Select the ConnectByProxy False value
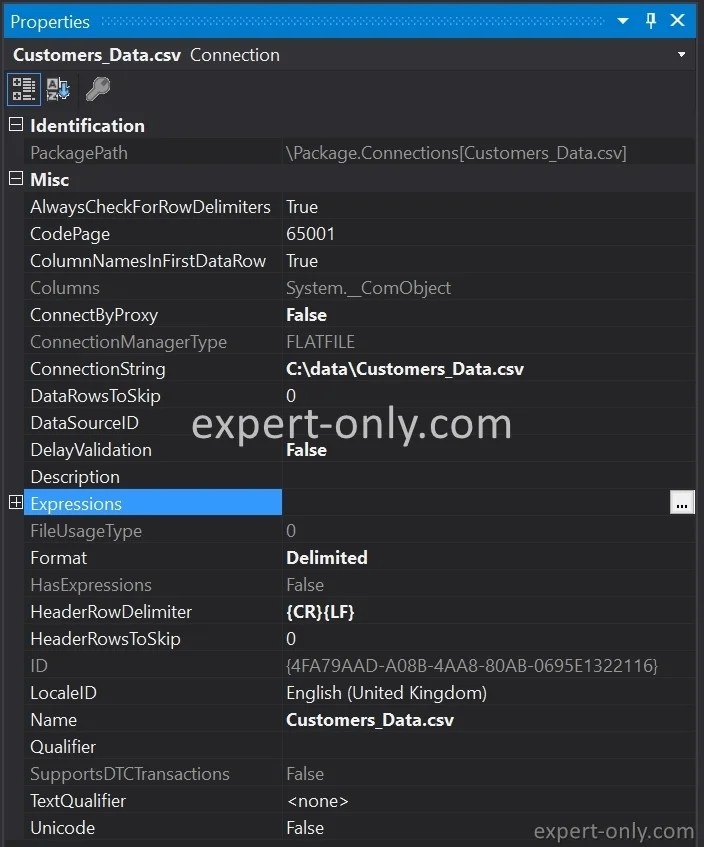The height and width of the screenshot is (847, 704). point(306,315)
